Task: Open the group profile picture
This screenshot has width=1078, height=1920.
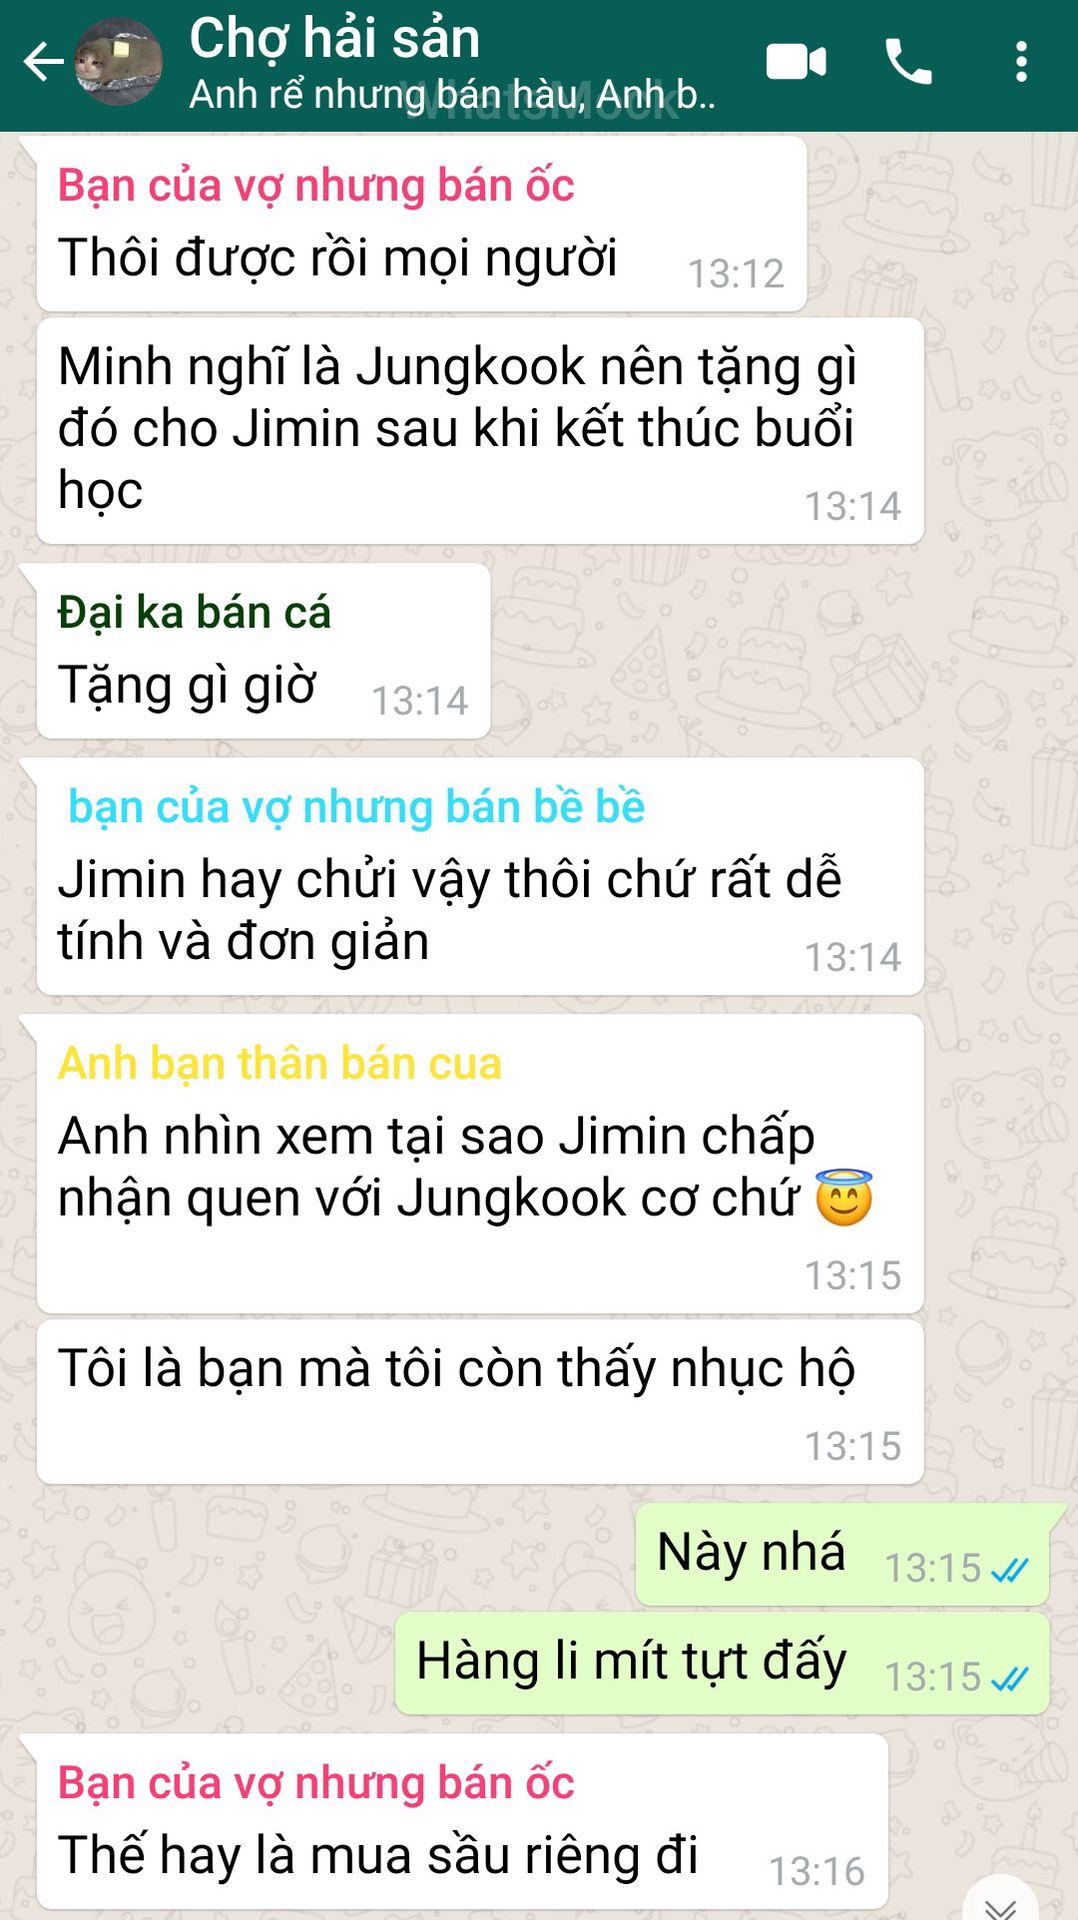Action: click(119, 62)
